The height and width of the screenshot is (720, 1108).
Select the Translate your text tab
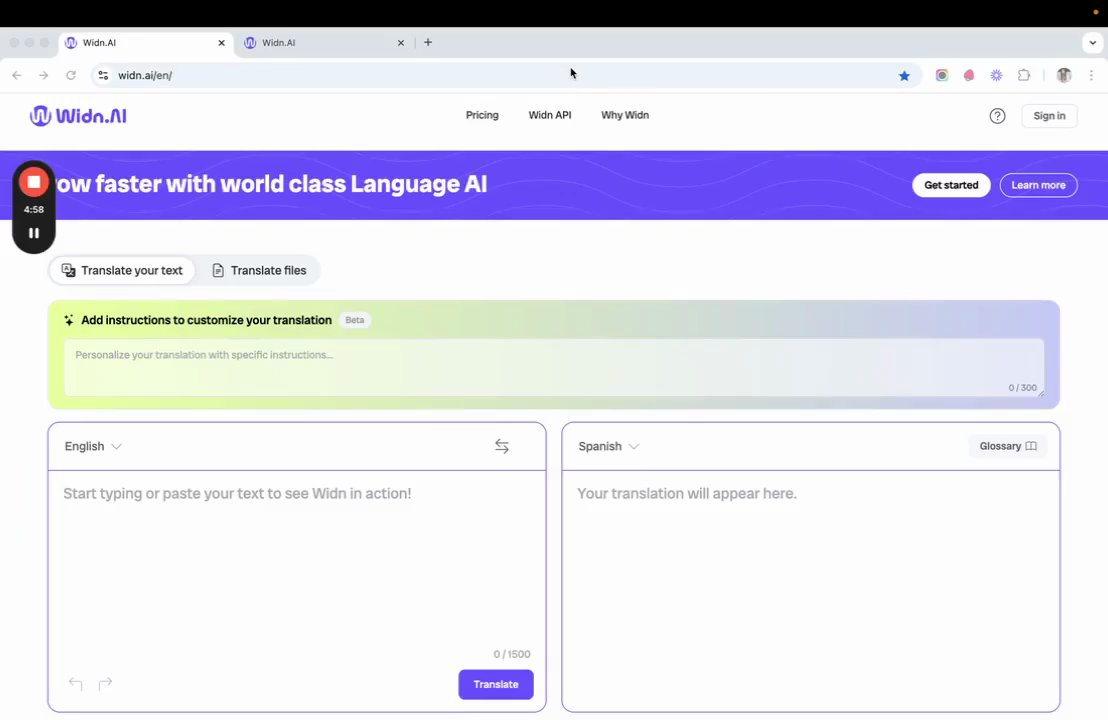click(122, 271)
